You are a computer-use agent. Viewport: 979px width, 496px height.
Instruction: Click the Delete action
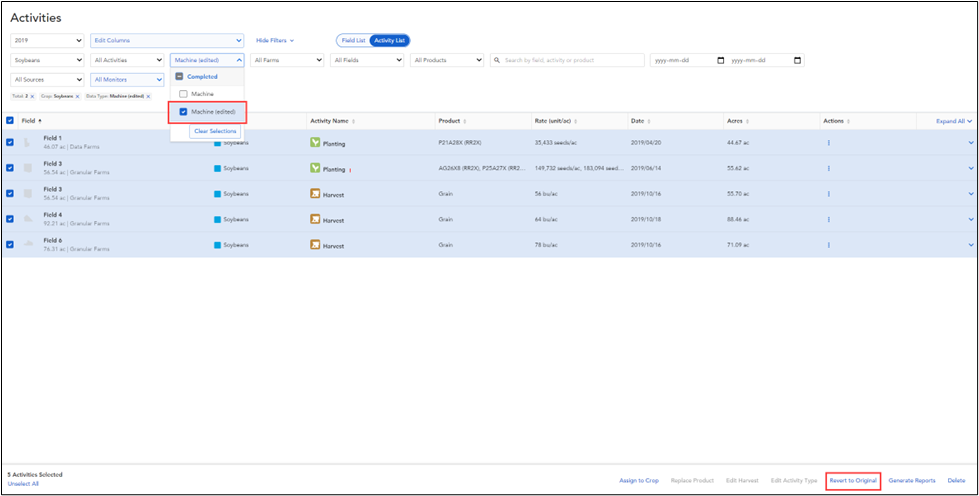tap(957, 480)
